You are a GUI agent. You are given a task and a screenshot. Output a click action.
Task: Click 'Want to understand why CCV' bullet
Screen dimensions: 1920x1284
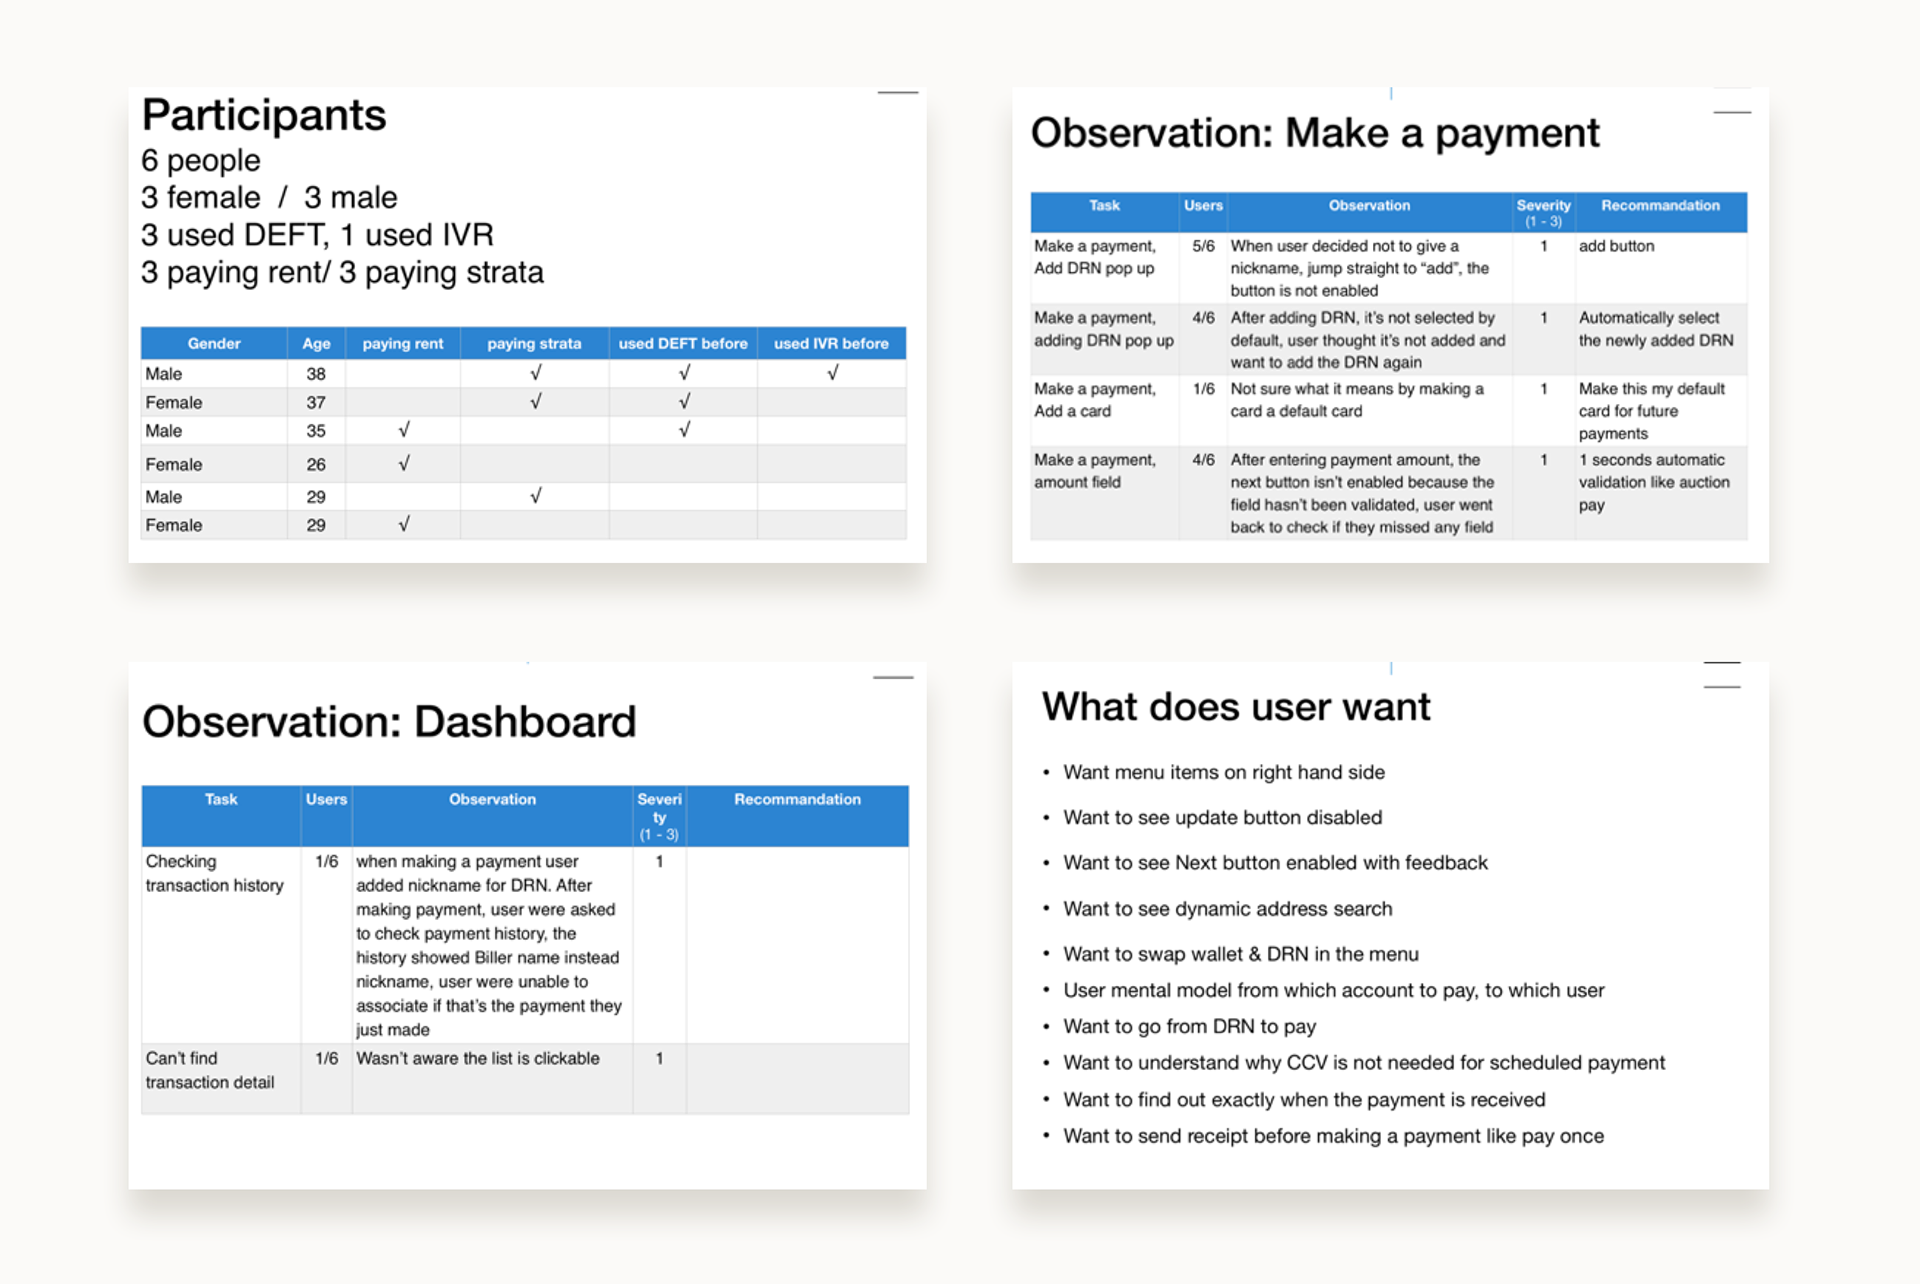[x=1364, y=1062]
